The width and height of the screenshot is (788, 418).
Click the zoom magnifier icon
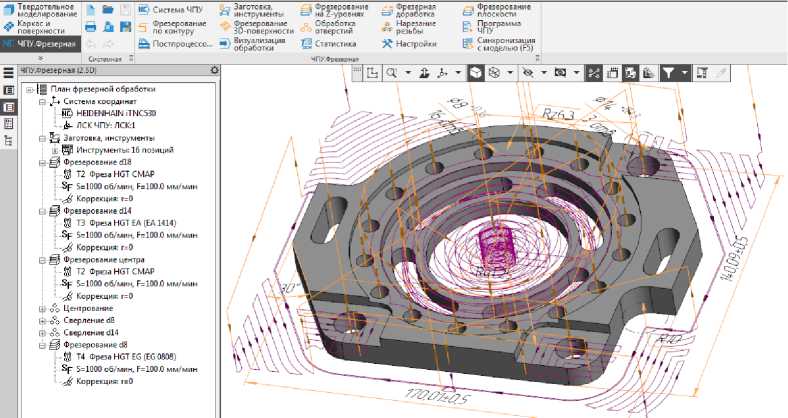tap(391, 73)
